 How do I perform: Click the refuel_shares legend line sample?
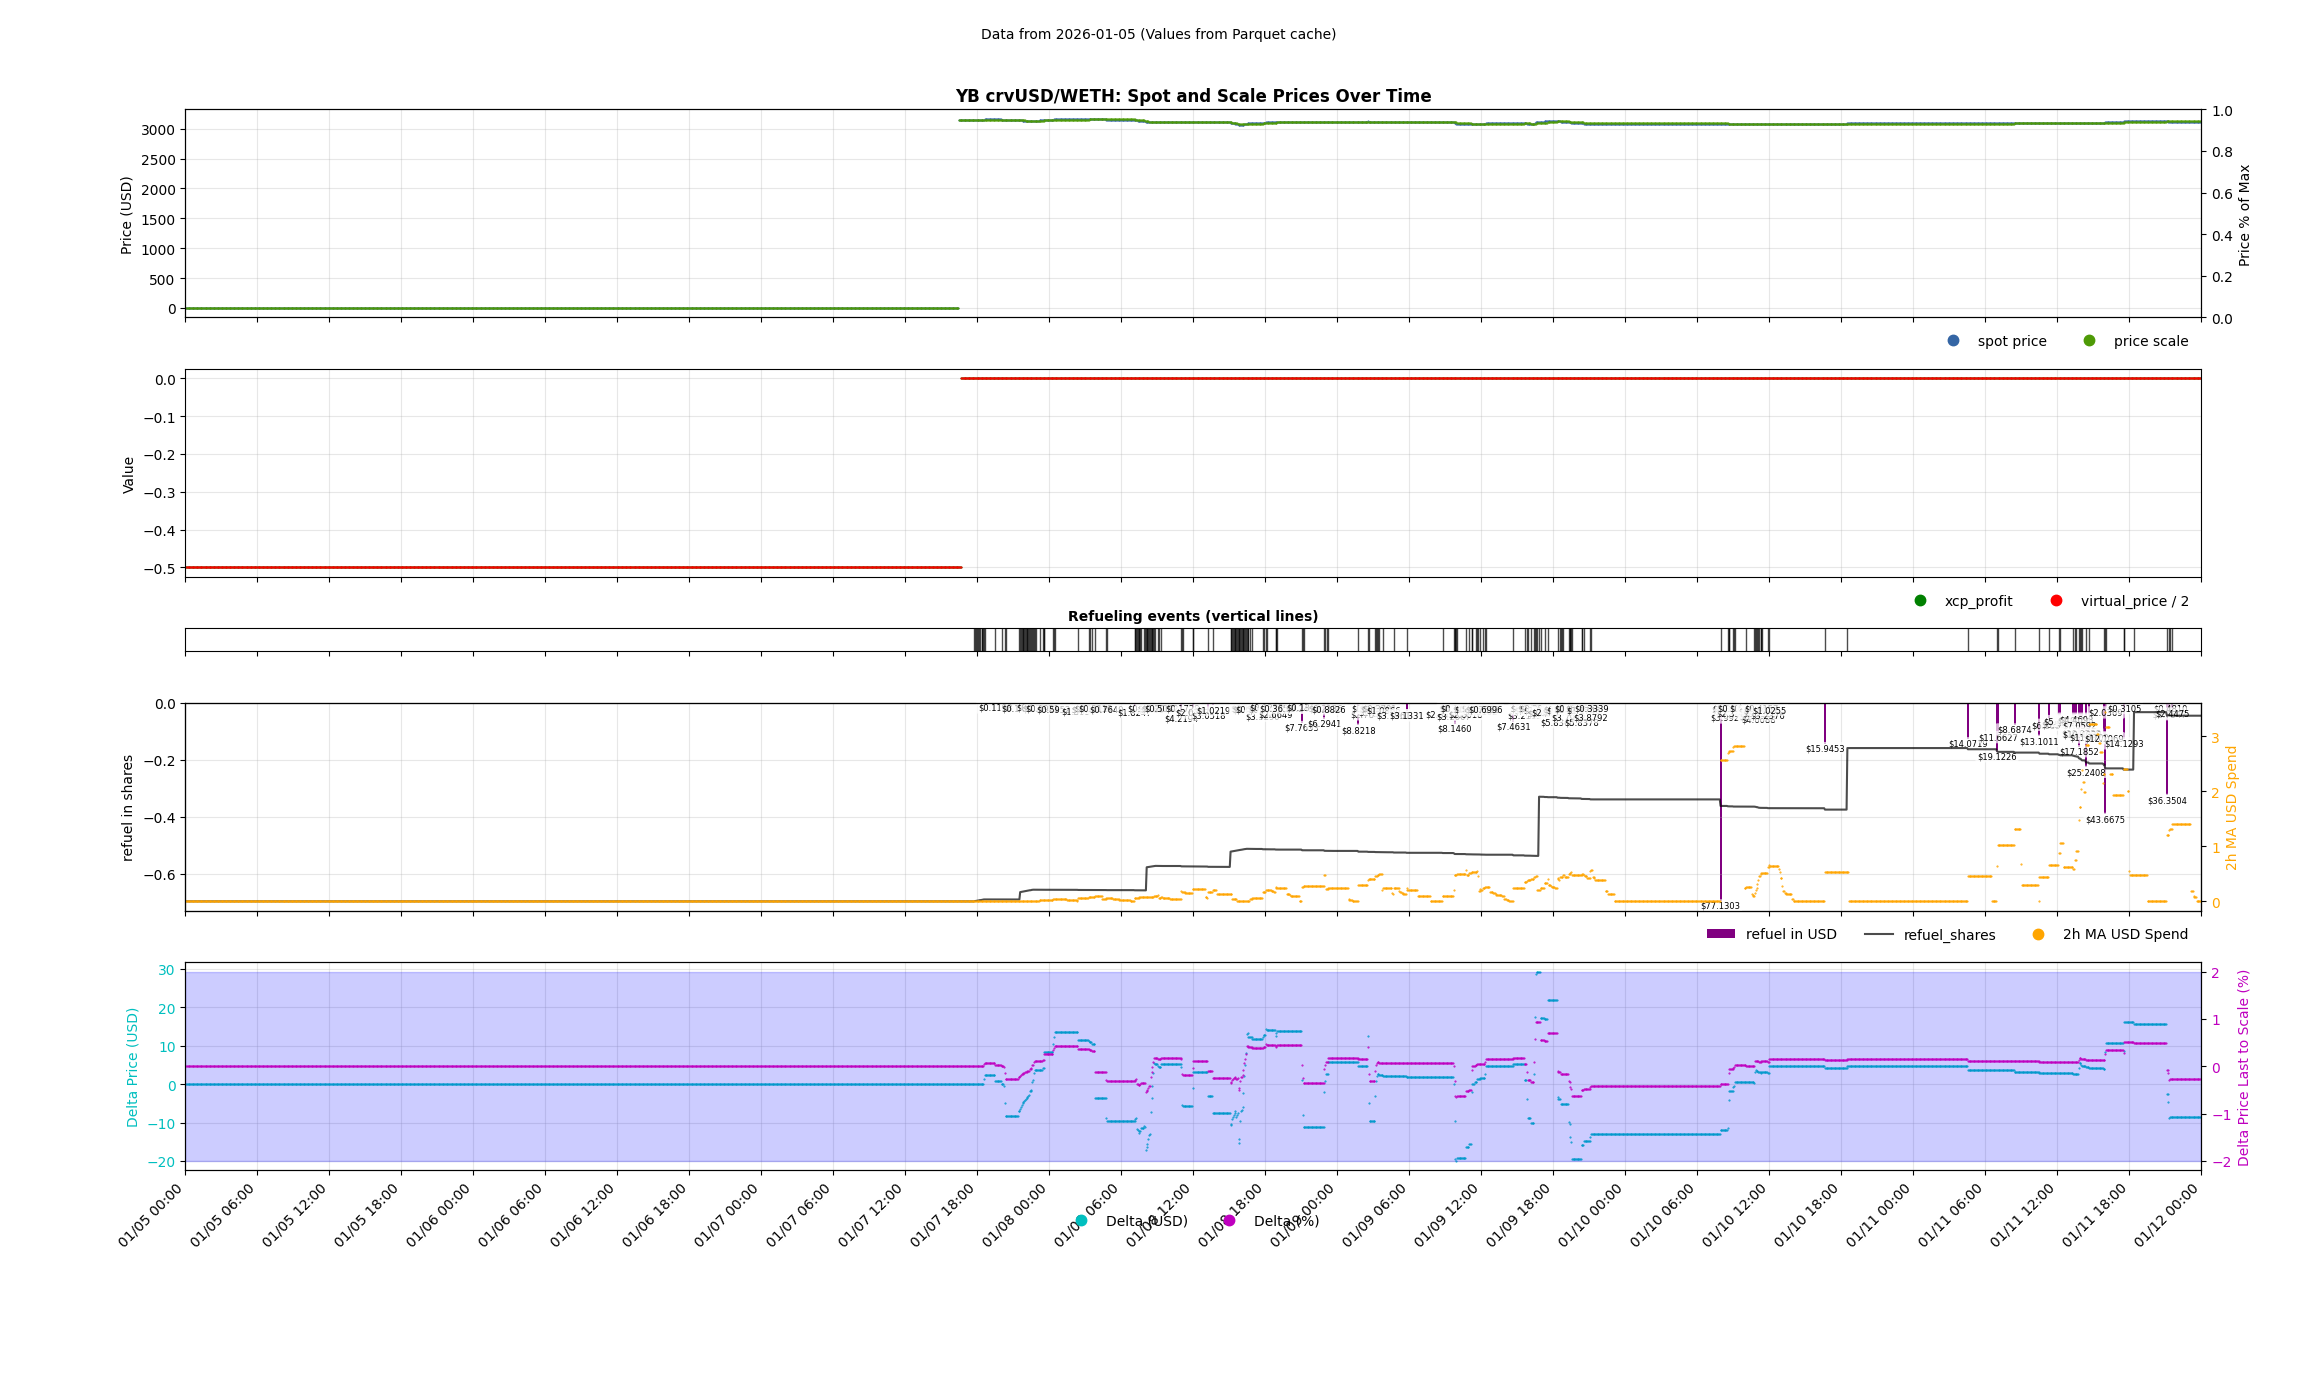[1879, 935]
